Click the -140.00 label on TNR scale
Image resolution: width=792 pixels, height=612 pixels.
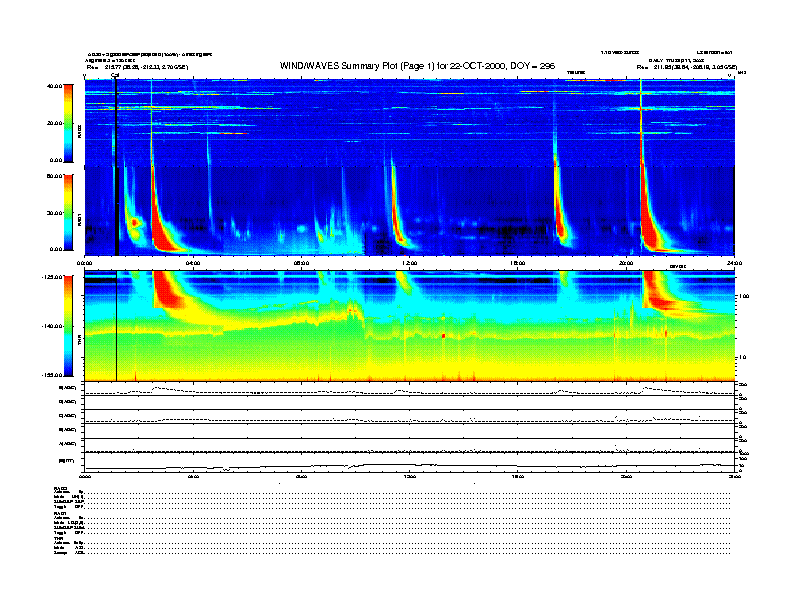point(52,326)
